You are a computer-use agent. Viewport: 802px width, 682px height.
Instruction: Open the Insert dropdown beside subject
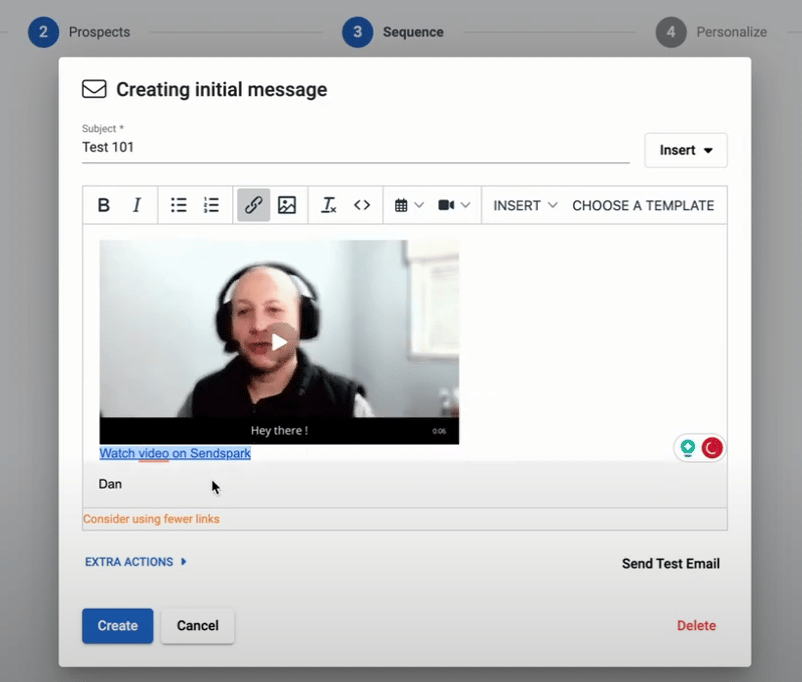tap(686, 150)
